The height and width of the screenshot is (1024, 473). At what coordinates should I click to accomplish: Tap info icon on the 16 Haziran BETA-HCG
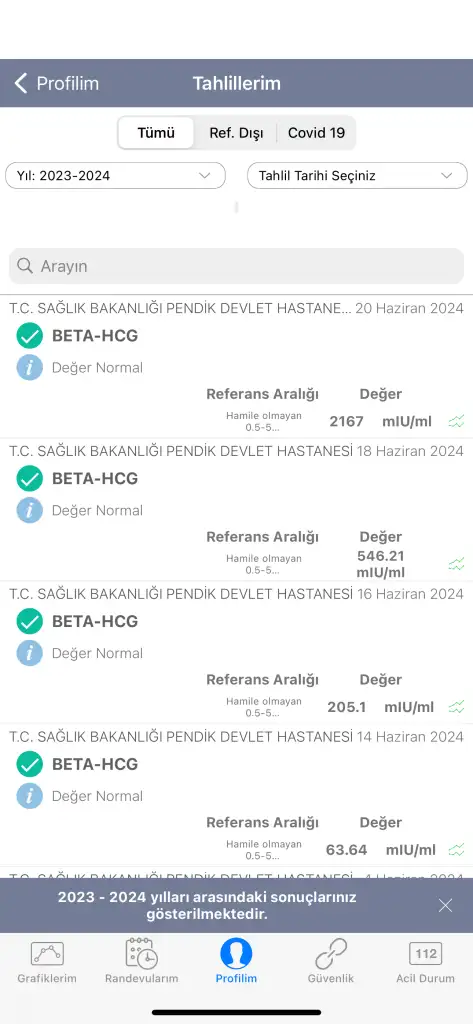[29, 653]
